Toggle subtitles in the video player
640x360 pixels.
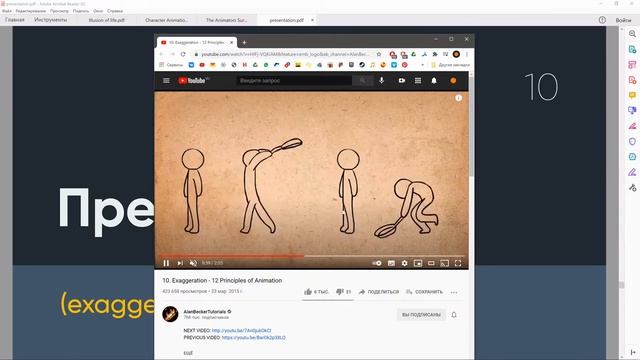(x=391, y=263)
